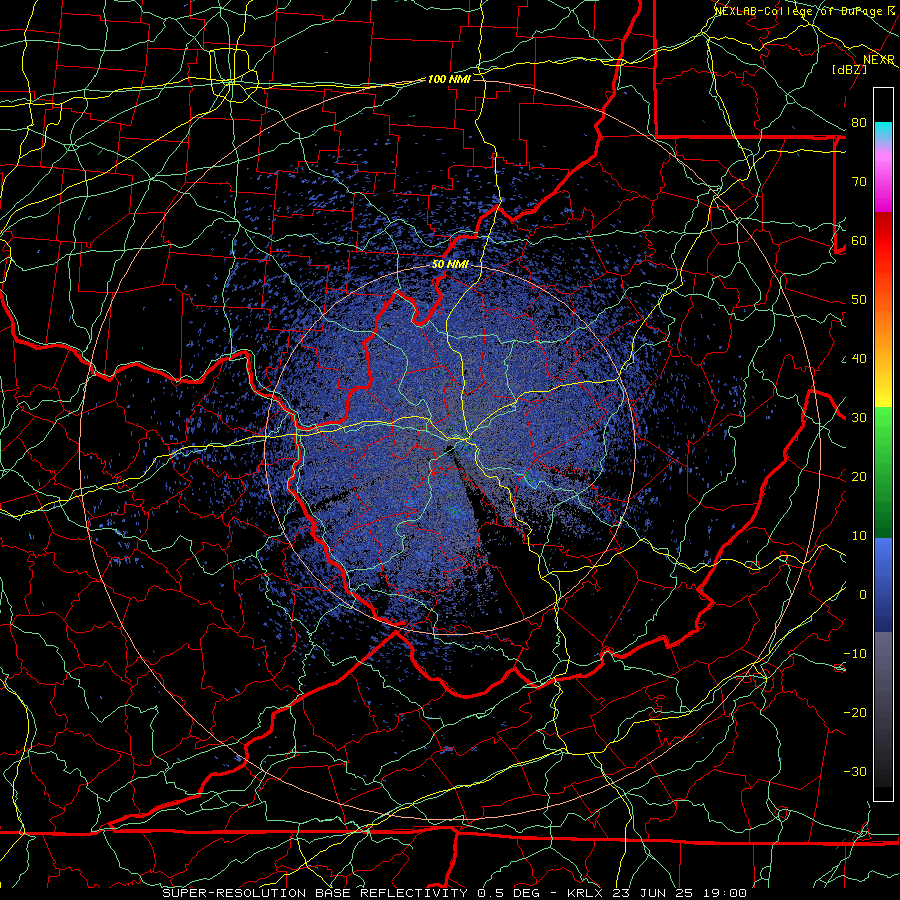This screenshot has width=900, height=900.
Task: Click the 19:00 timestamp in the caption
Action: [x=727, y=893]
